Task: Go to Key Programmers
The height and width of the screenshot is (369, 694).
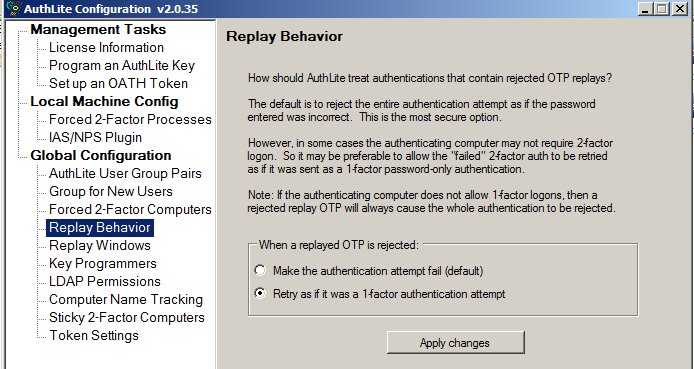Action: click(103, 263)
